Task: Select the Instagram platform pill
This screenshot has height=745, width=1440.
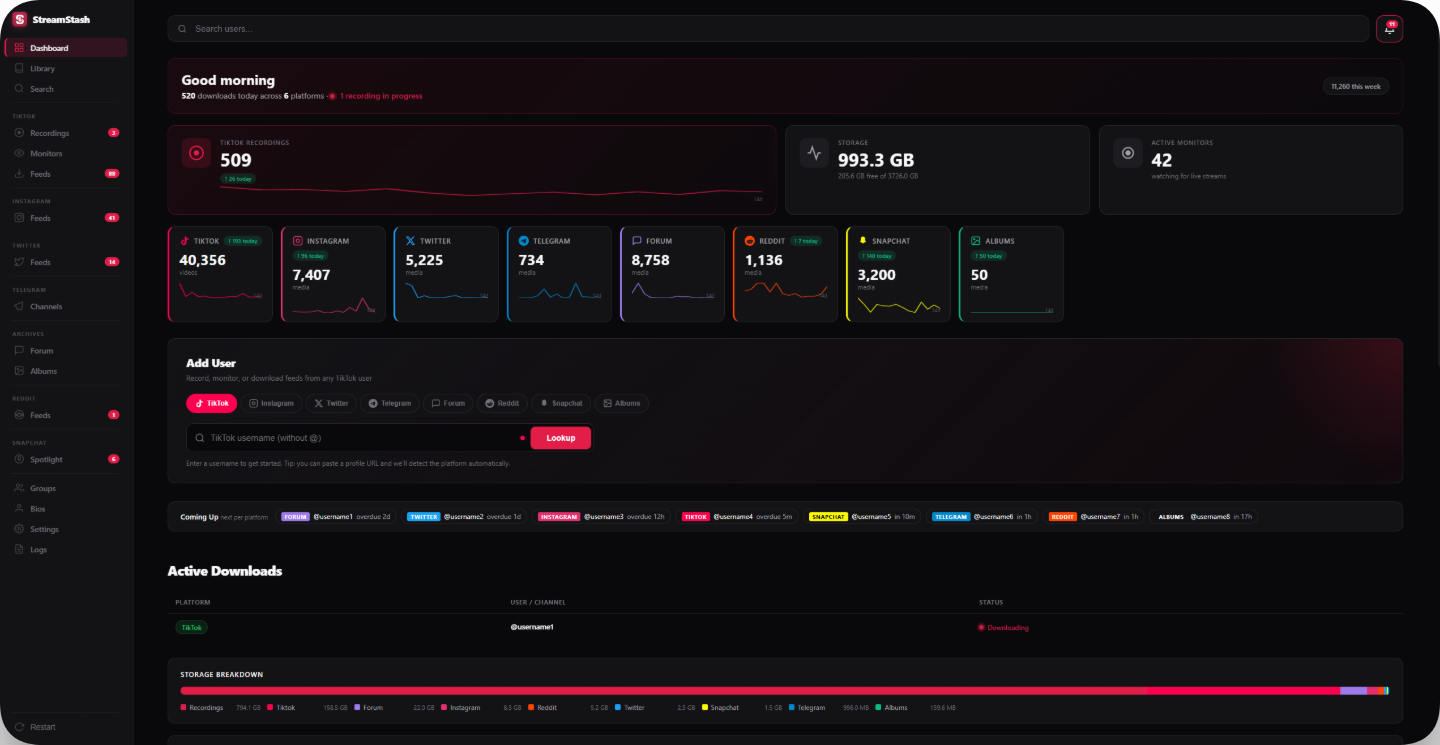Action: [272, 403]
